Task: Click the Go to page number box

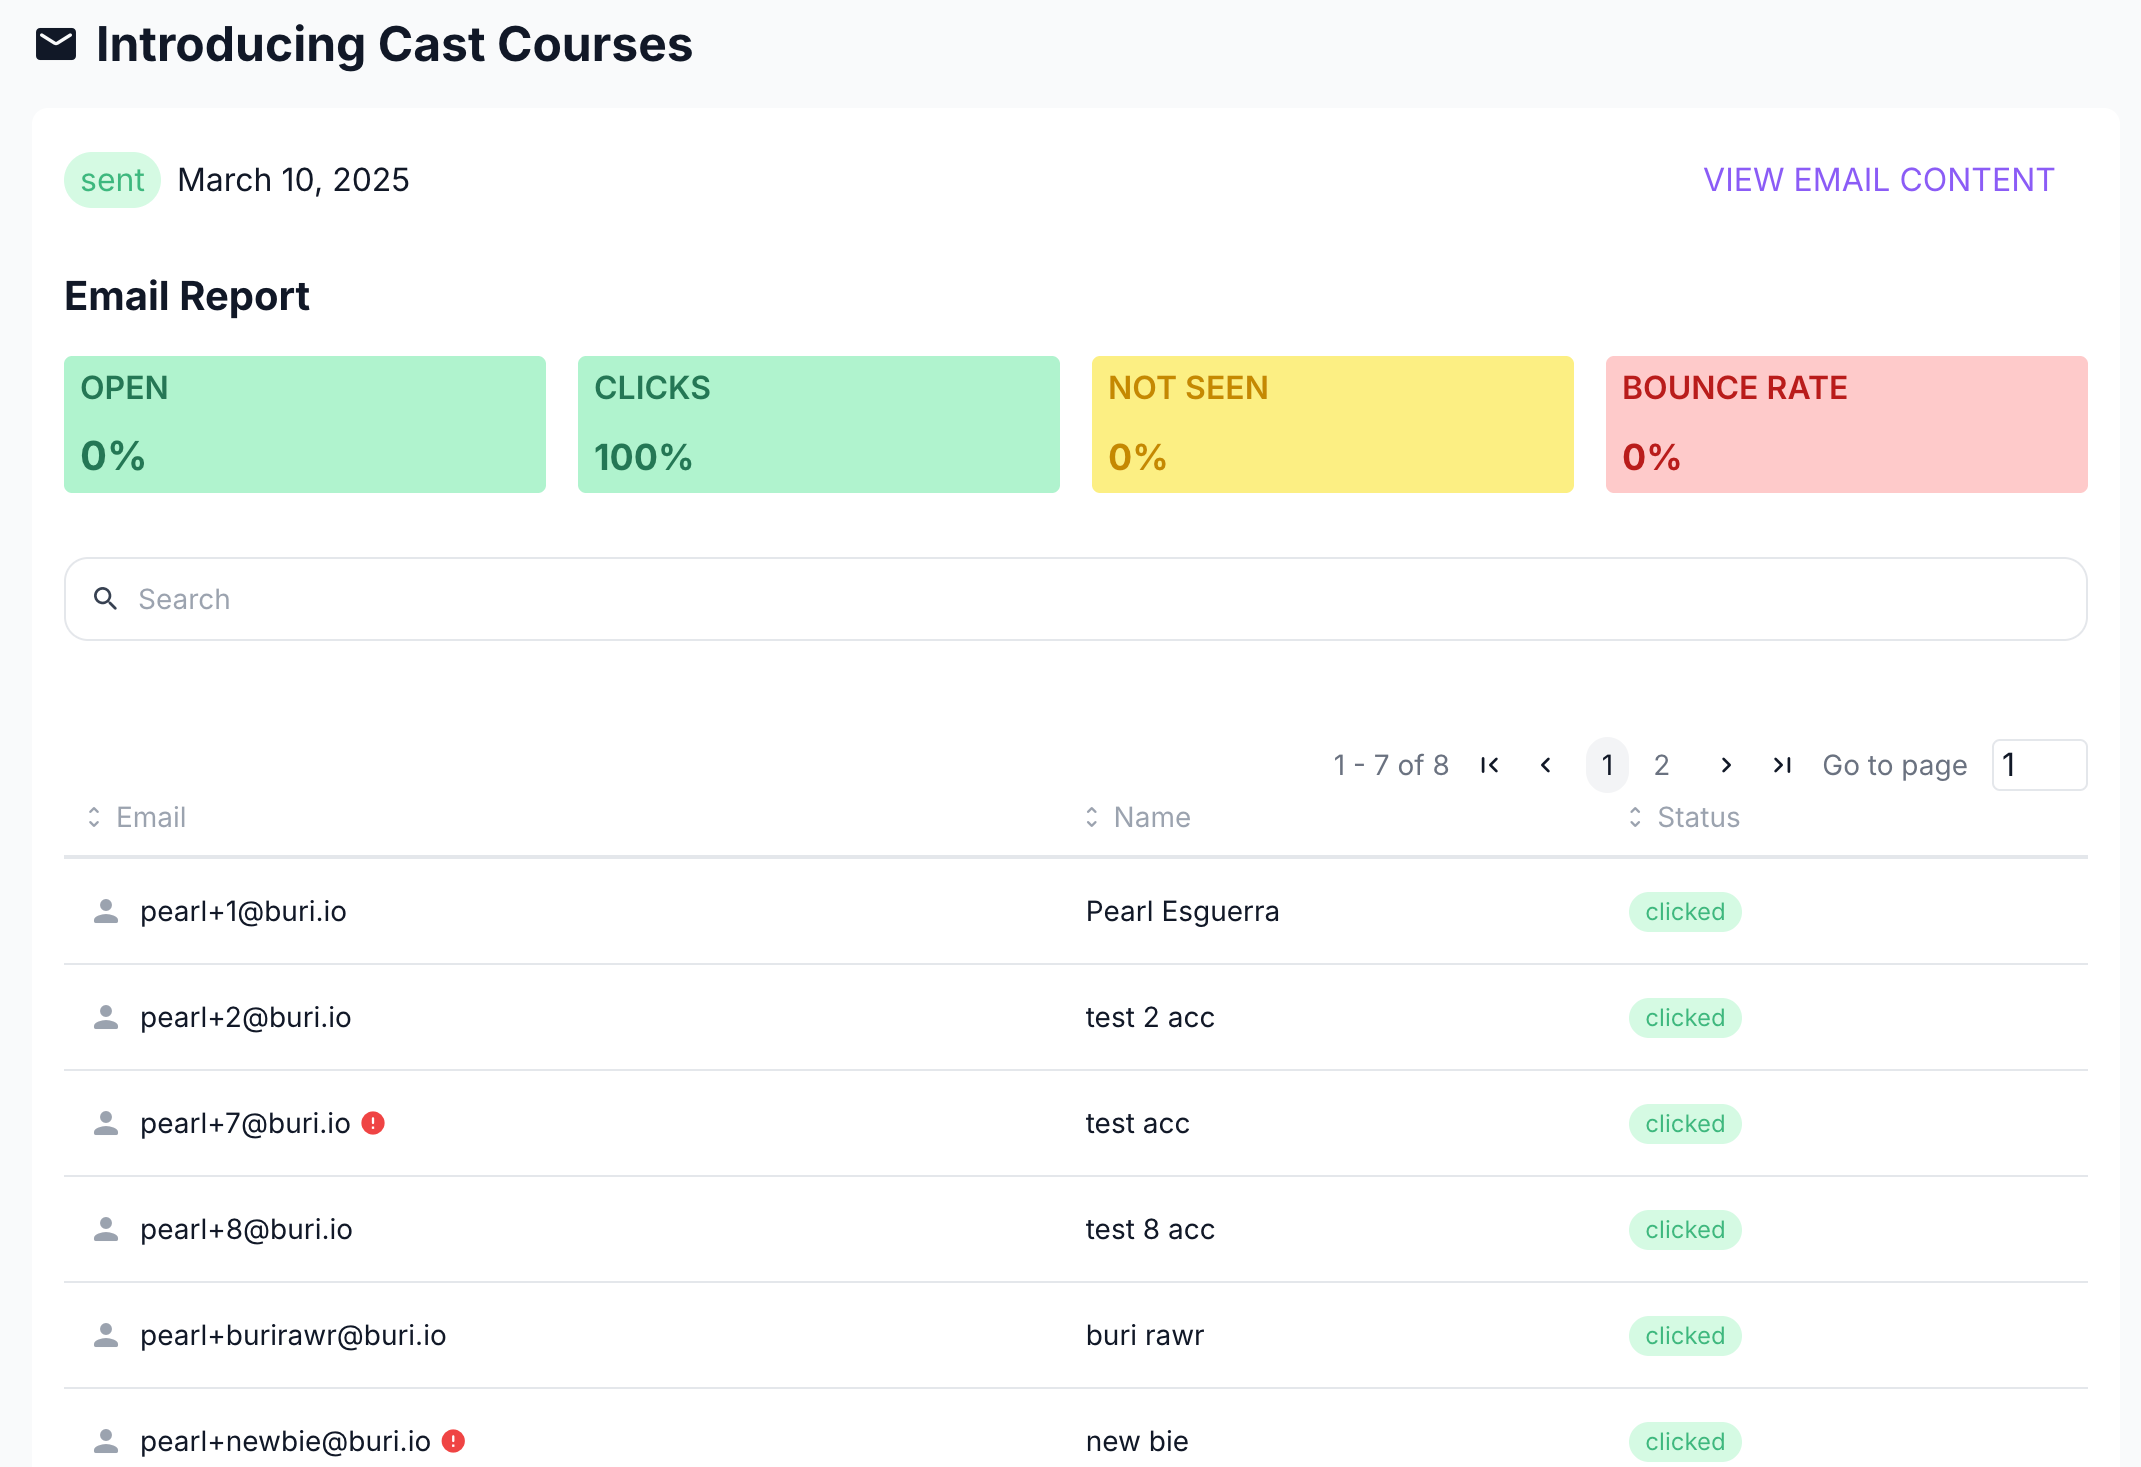Action: 2038,765
